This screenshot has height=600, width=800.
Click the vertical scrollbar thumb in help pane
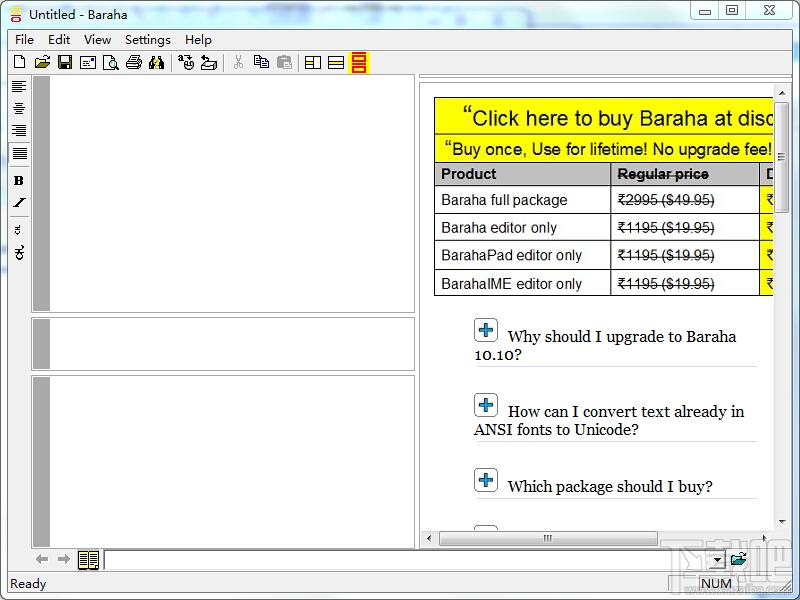[781, 157]
